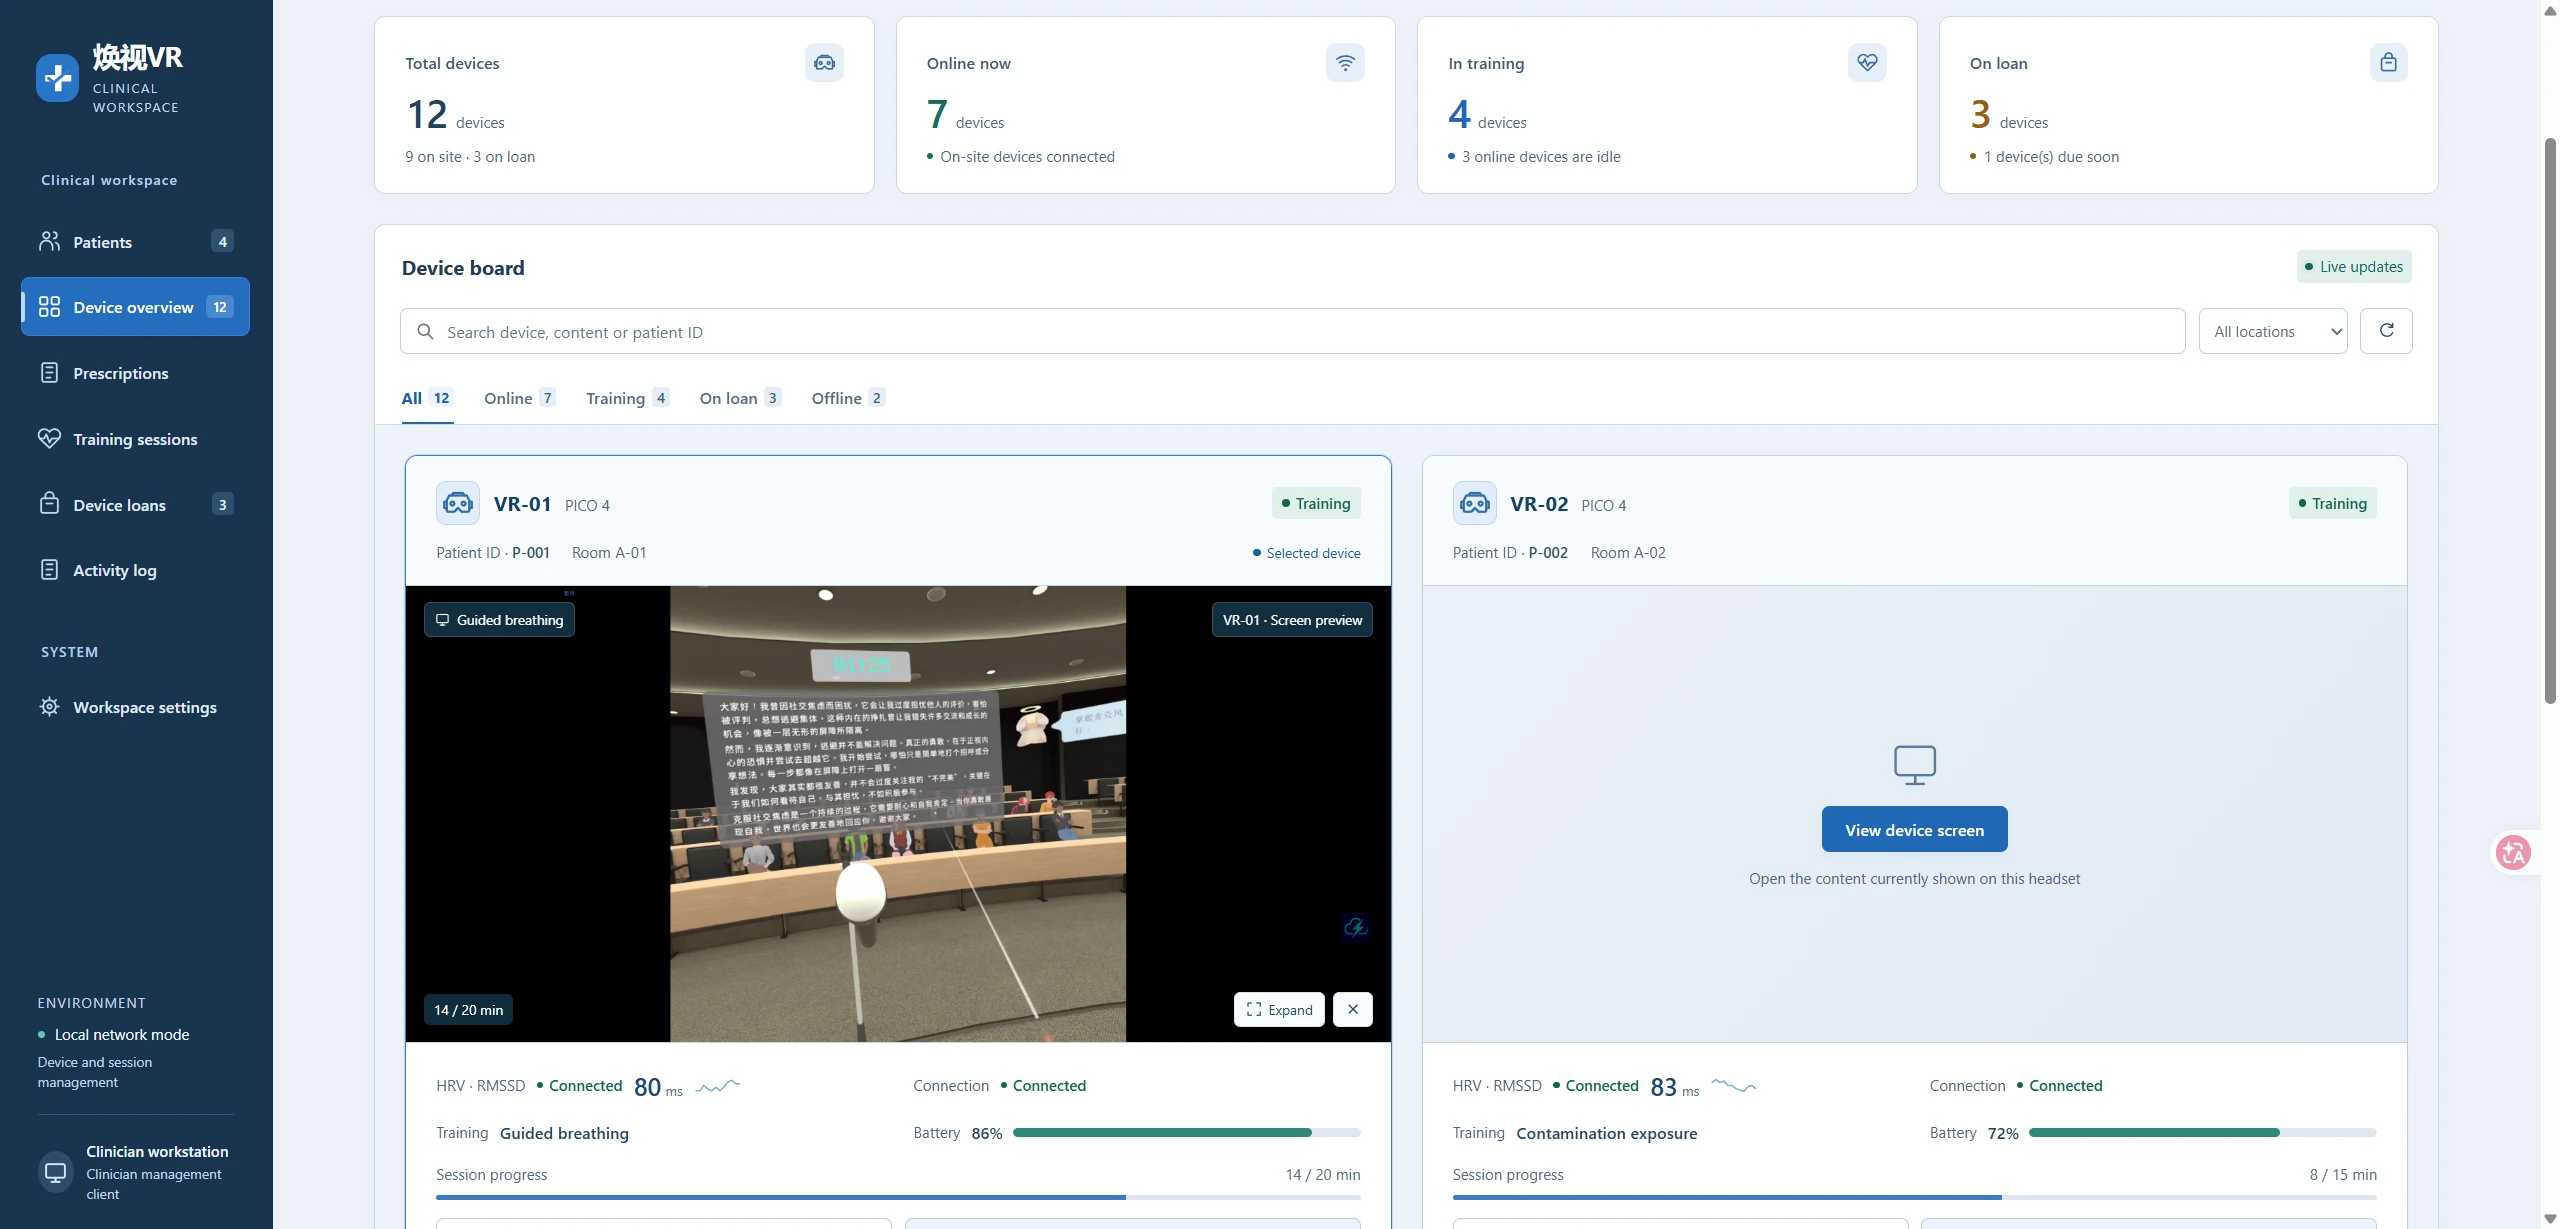Screen dimensions: 2560x1229
Task: Click In training heart pulse icon
Action: (1867, 63)
